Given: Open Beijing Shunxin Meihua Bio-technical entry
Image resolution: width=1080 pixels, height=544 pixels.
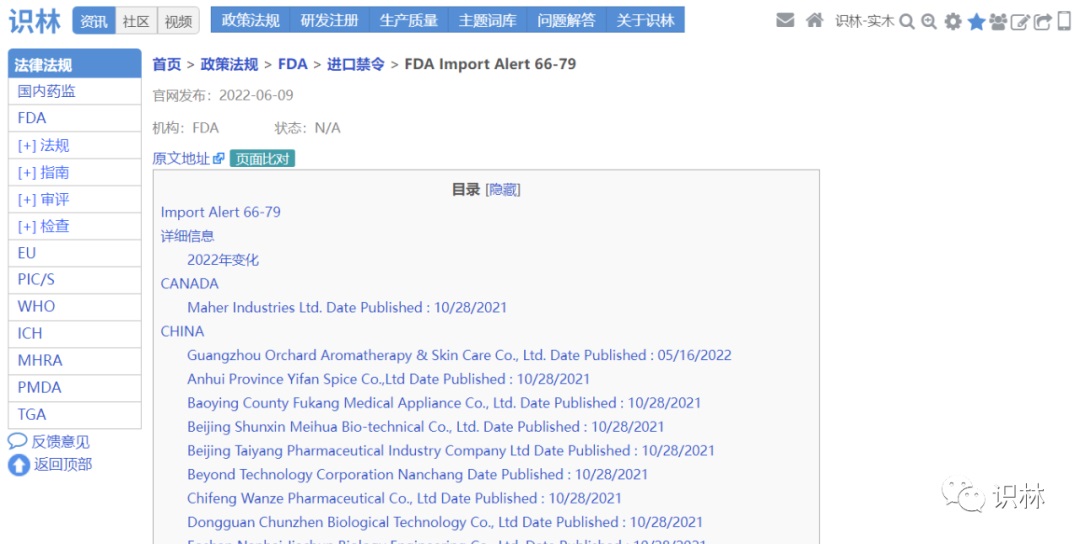Looking at the screenshot, I should click(x=426, y=427).
